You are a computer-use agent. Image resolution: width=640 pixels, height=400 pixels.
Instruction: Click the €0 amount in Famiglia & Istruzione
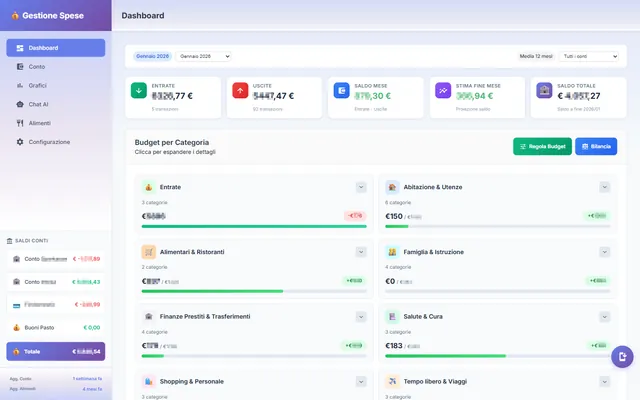point(390,281)
